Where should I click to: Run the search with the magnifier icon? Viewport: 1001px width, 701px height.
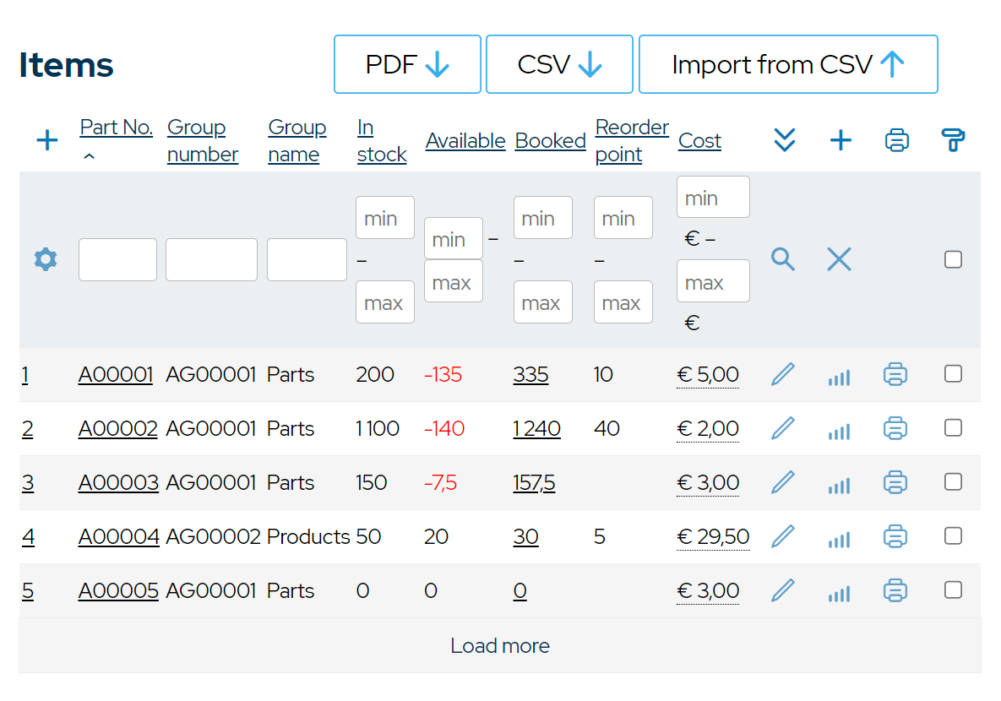coord(783,259)
